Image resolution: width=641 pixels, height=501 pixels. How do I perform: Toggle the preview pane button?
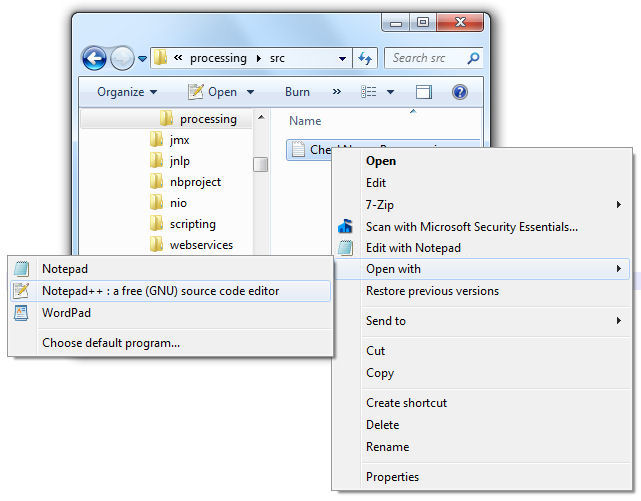pos(424,92)
